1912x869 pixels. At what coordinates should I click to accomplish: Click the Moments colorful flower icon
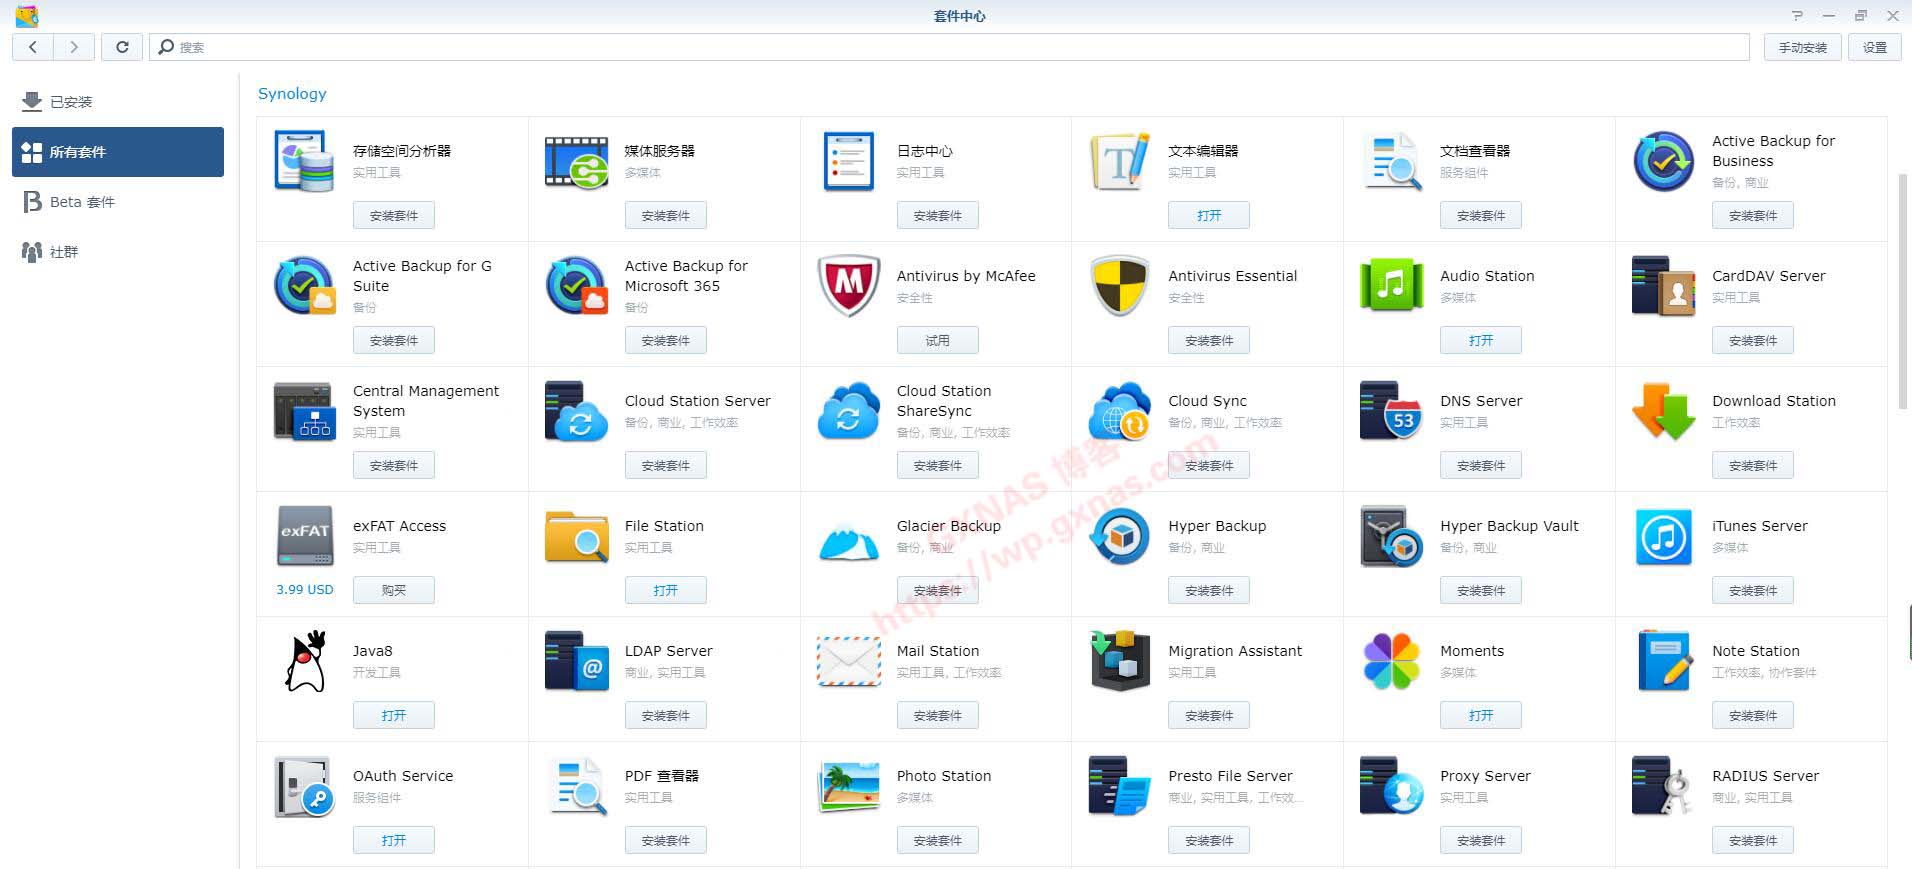coord(1391,660)
